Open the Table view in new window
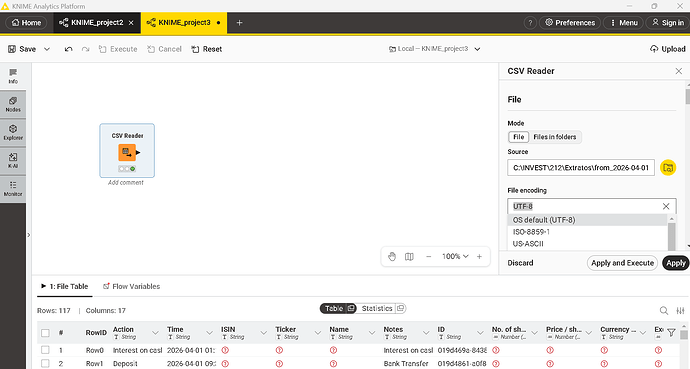The image size is (690, 369). click(351, 309)
